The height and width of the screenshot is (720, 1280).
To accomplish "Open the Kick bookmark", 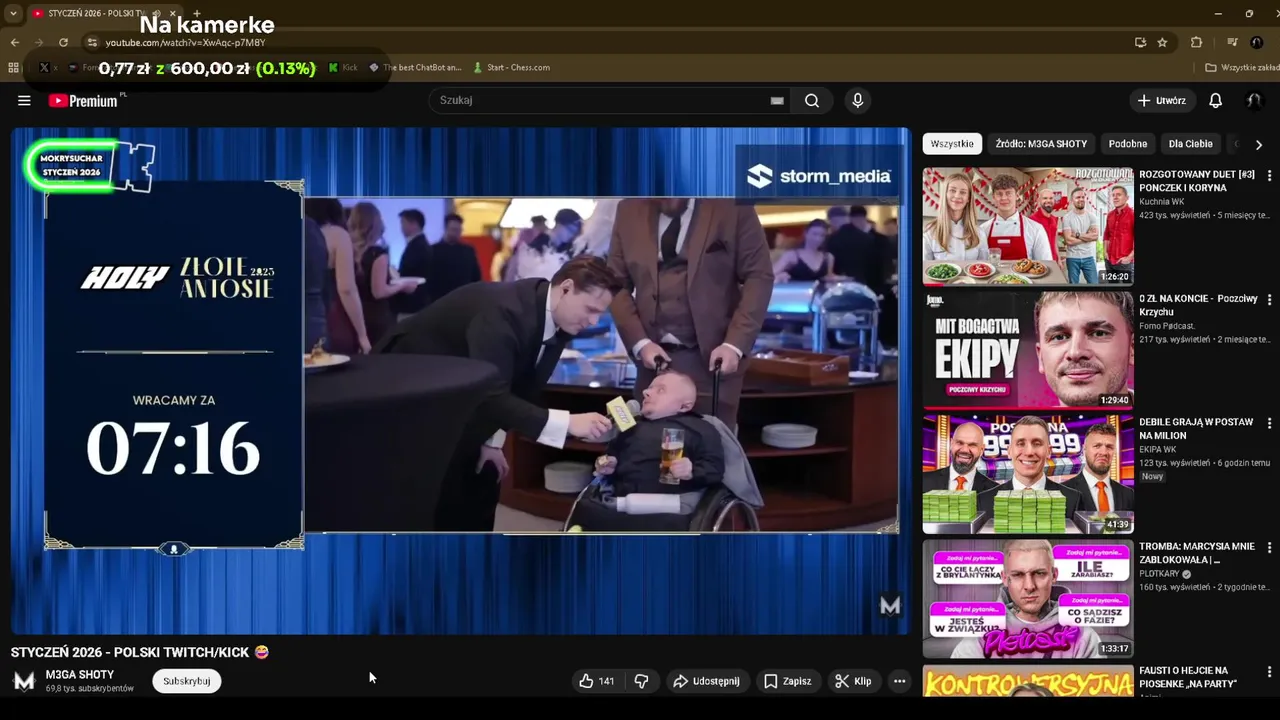I will pyautogui.click(x=343, y=68).
